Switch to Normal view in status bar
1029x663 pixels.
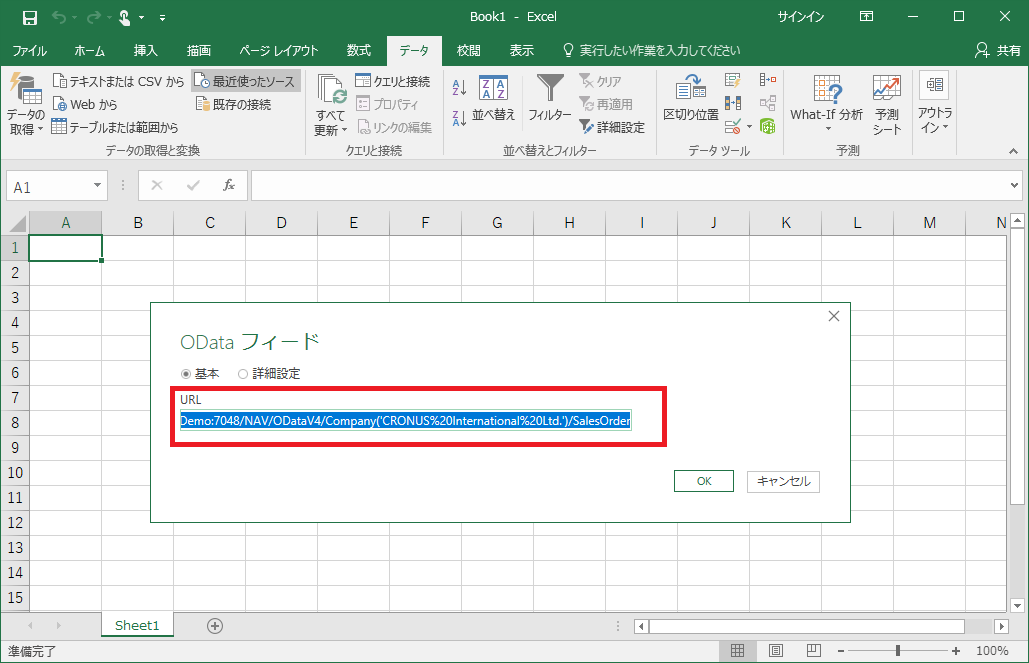tap(738, 651)
